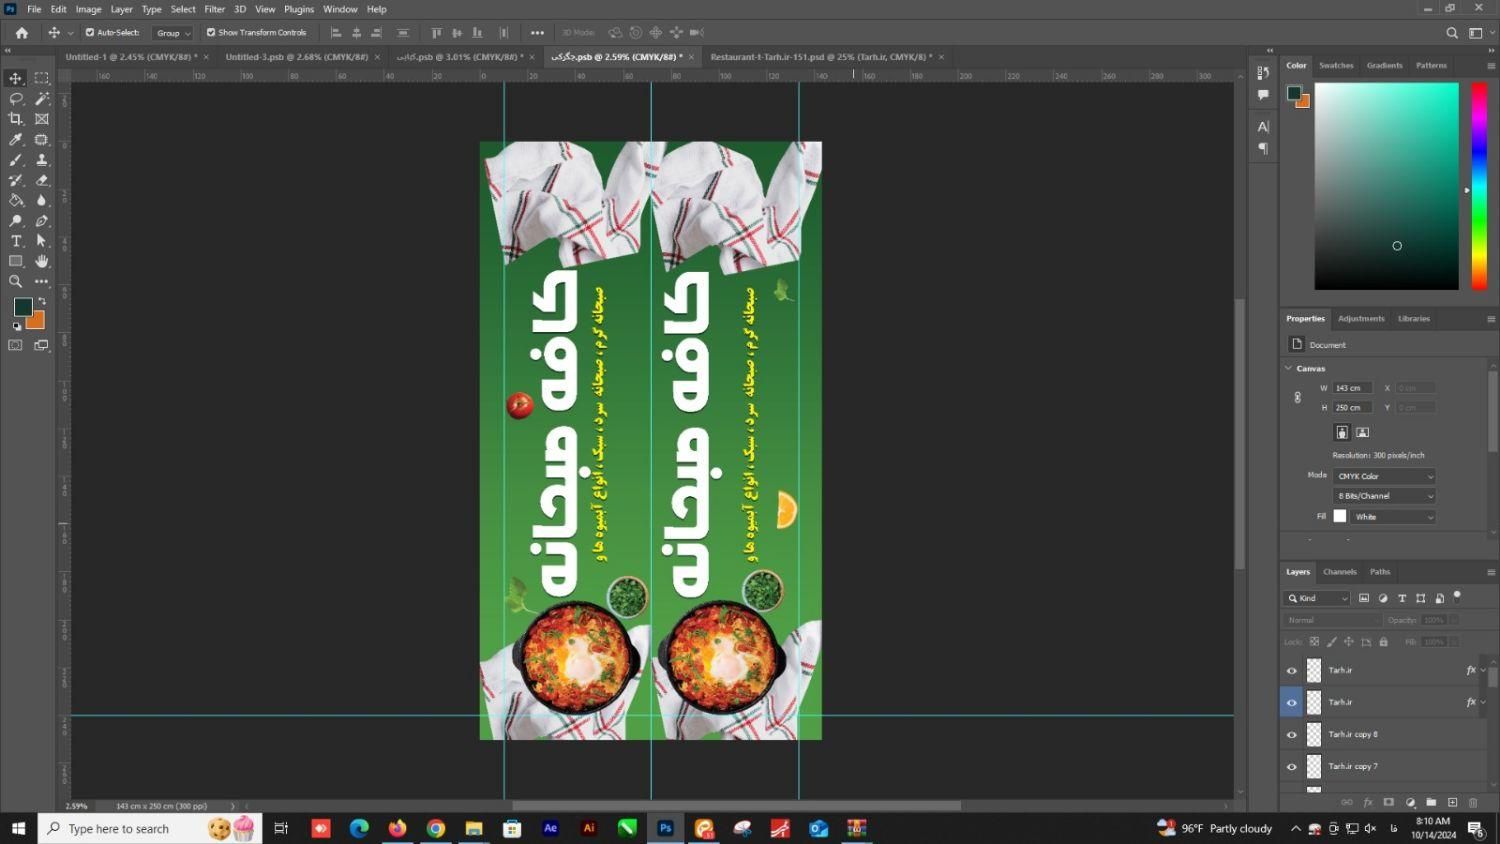Click the canvas width field 143 cm
The image size is (1500, 844).
[1352, 388]
